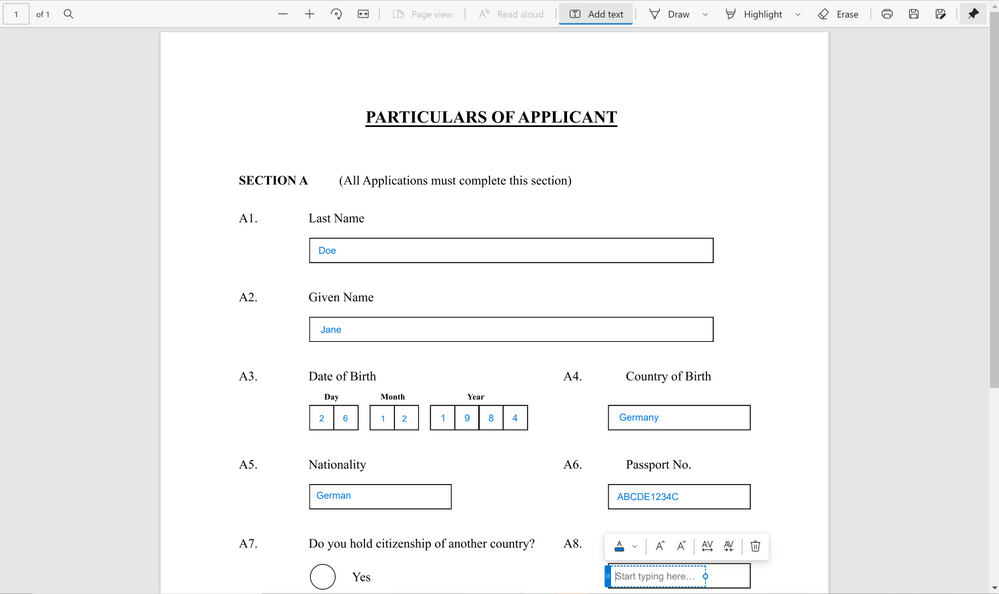Viewport: 999px width, 594px height.
Task: Click the zoom out minus icon
Action: pyautogui.click(x=283, y=14)
